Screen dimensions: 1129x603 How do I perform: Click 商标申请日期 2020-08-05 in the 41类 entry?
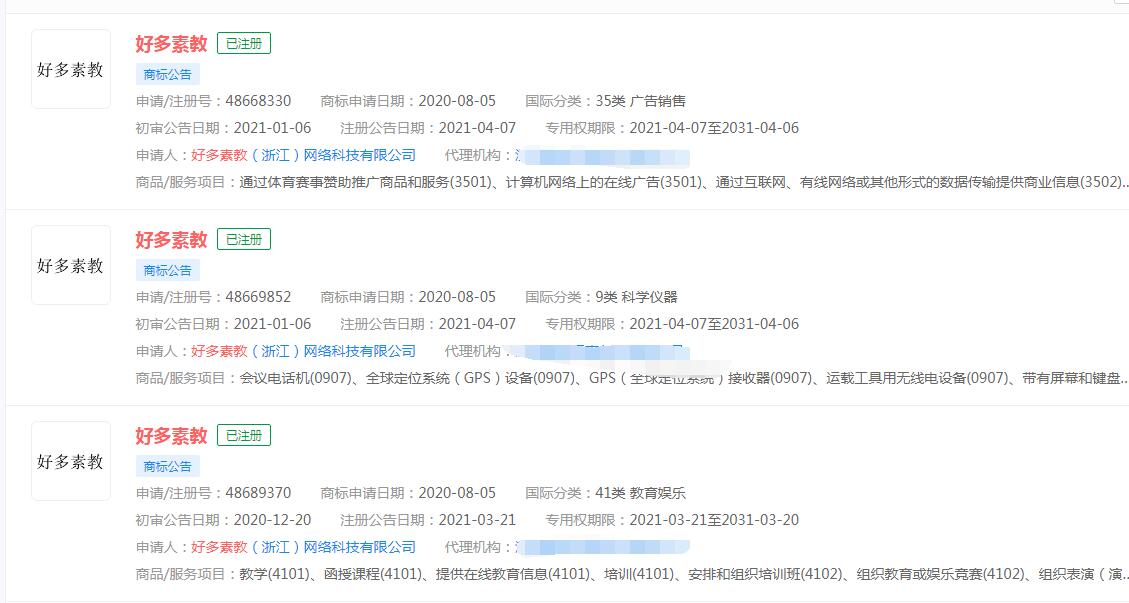point(457,493)
